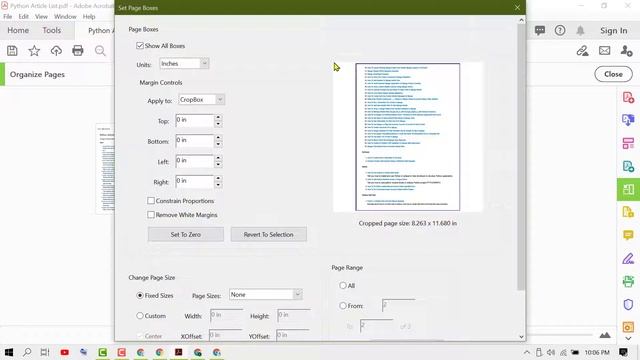Open the Action Center notification icon
The width and height of the screenshot is (640, 360).
(623, 352)
